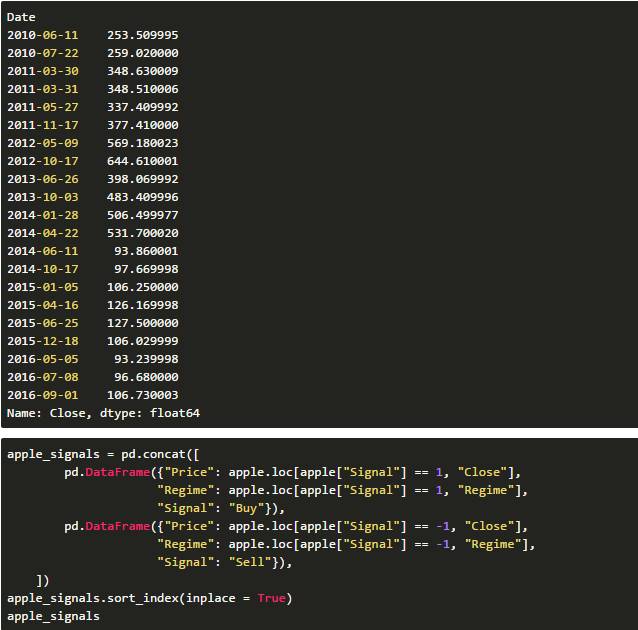Click the "Name: Close, dtype: float64" line
Screen dimensions: 638x630
(103, 413)
